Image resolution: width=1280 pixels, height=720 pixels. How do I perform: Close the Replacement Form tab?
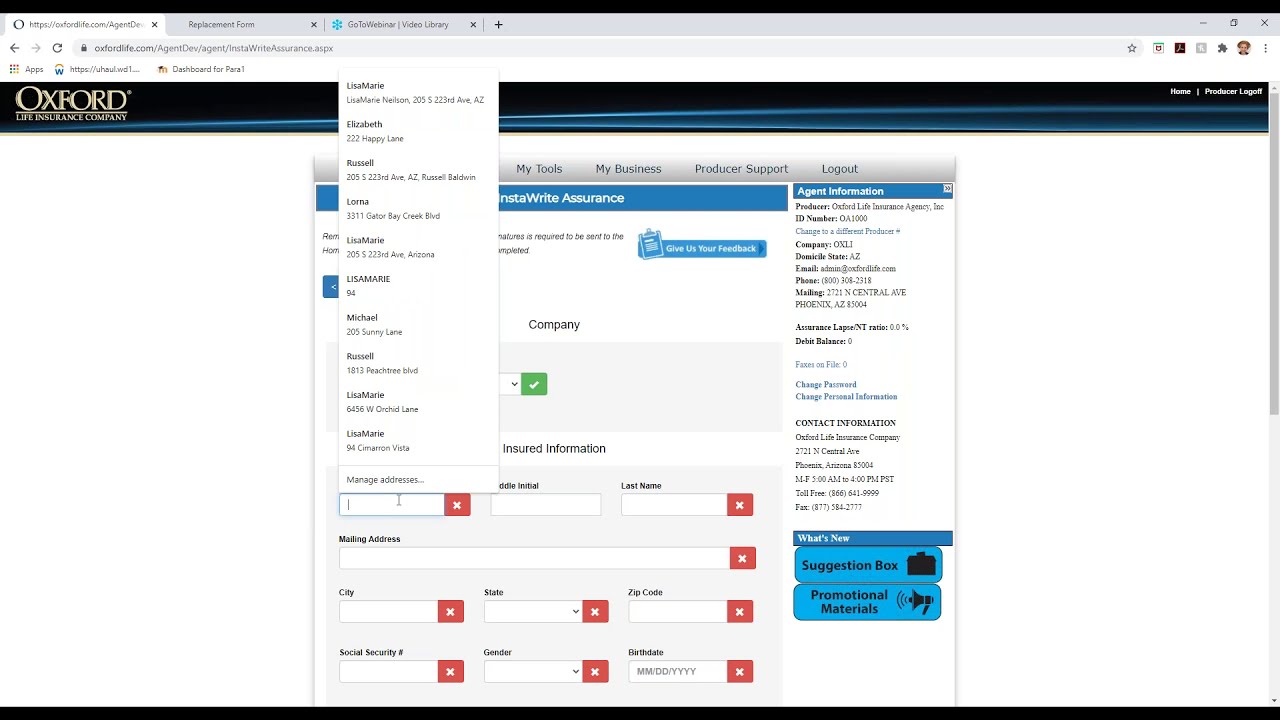314,24
